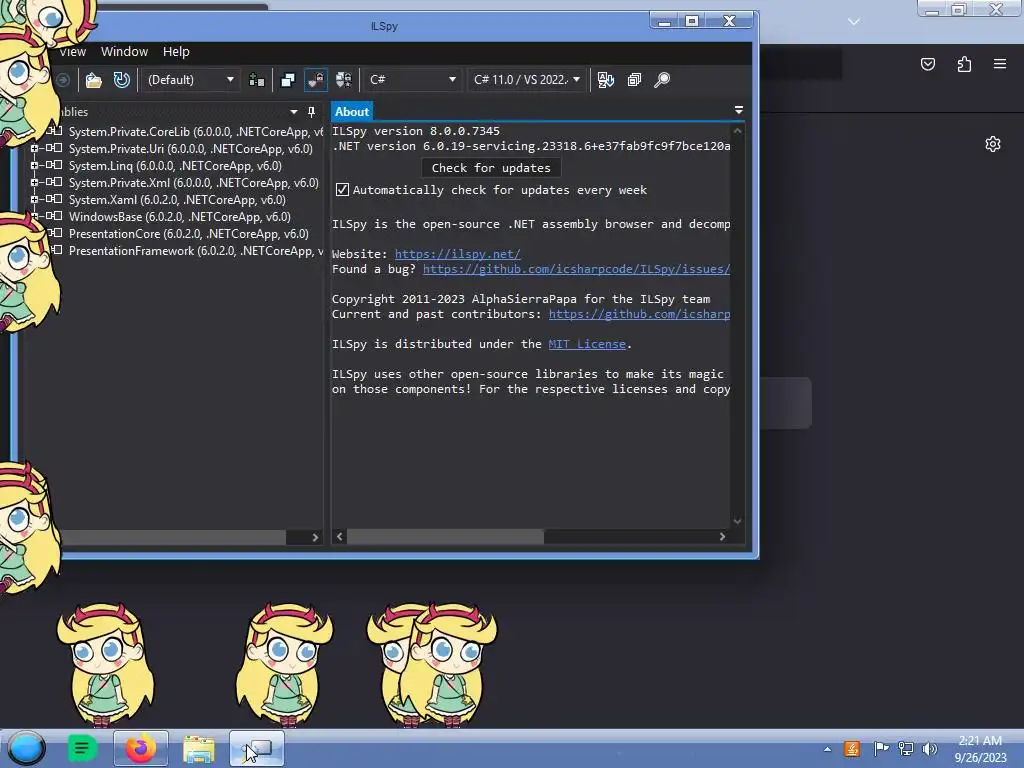The image size is (1024, 768).
Task: Open the Help menu
Action: click(176, 52)
